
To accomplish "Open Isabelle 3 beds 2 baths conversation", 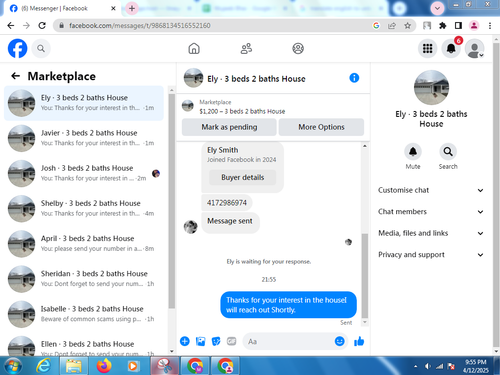I will tap(84, 314).
